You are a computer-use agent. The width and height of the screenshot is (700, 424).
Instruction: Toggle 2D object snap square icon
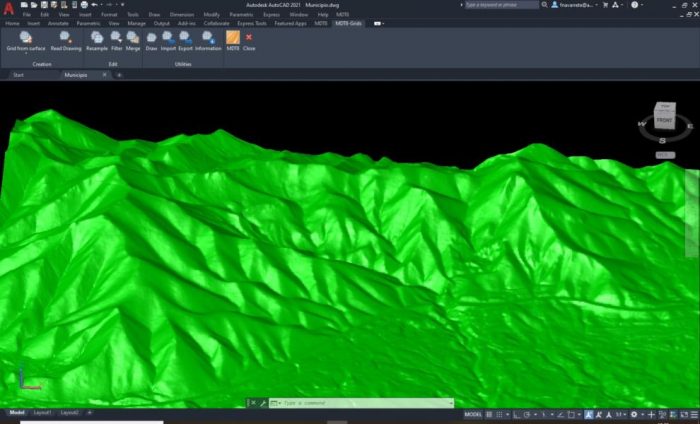tap(571, 415)
